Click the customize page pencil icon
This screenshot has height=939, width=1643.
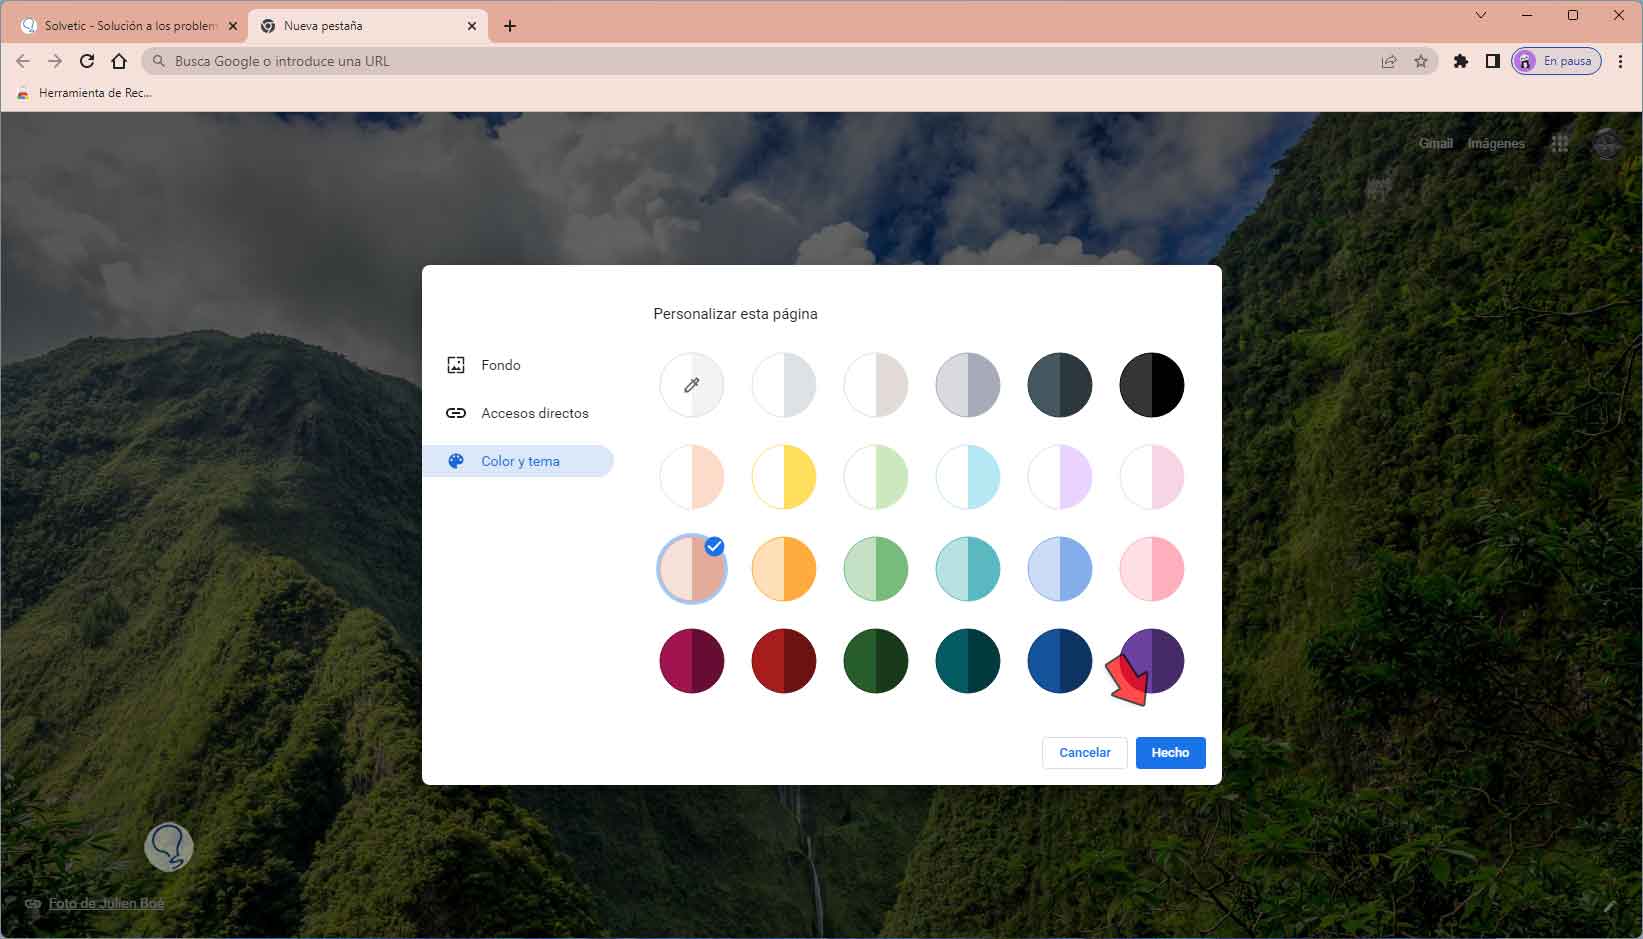(x=1609, y=907)
